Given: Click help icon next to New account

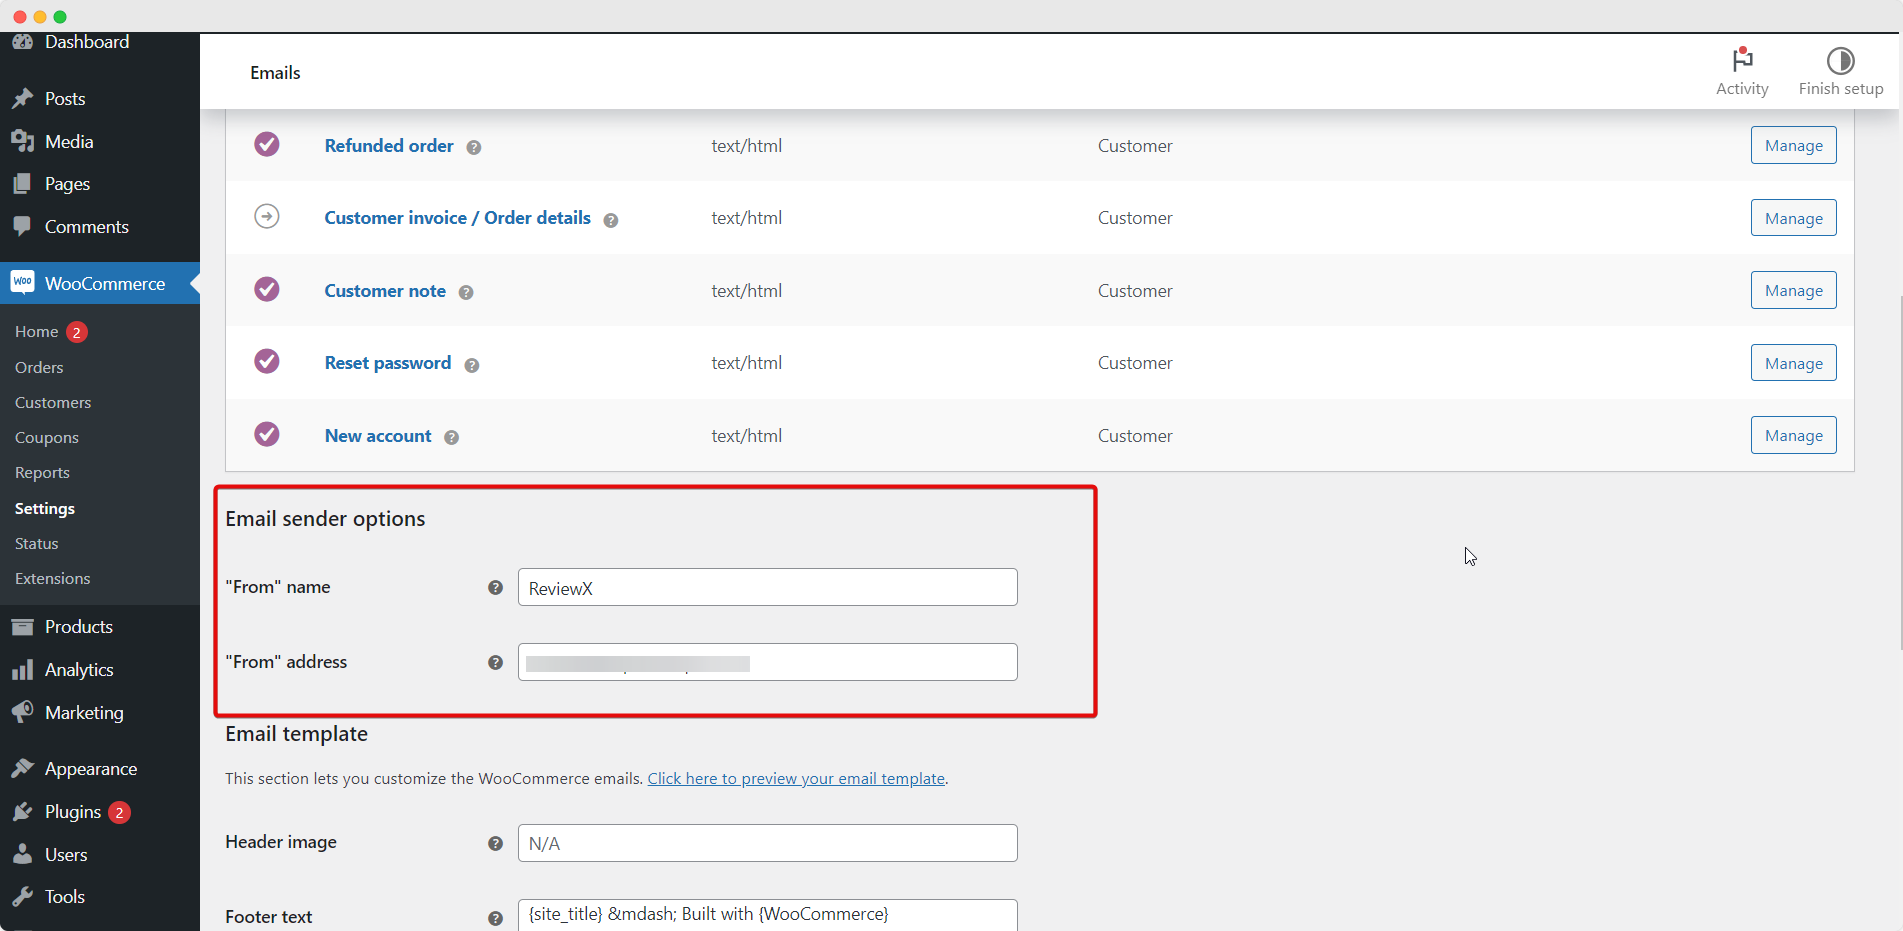Looking at the screenshot, I should click(x=452, y=438).
